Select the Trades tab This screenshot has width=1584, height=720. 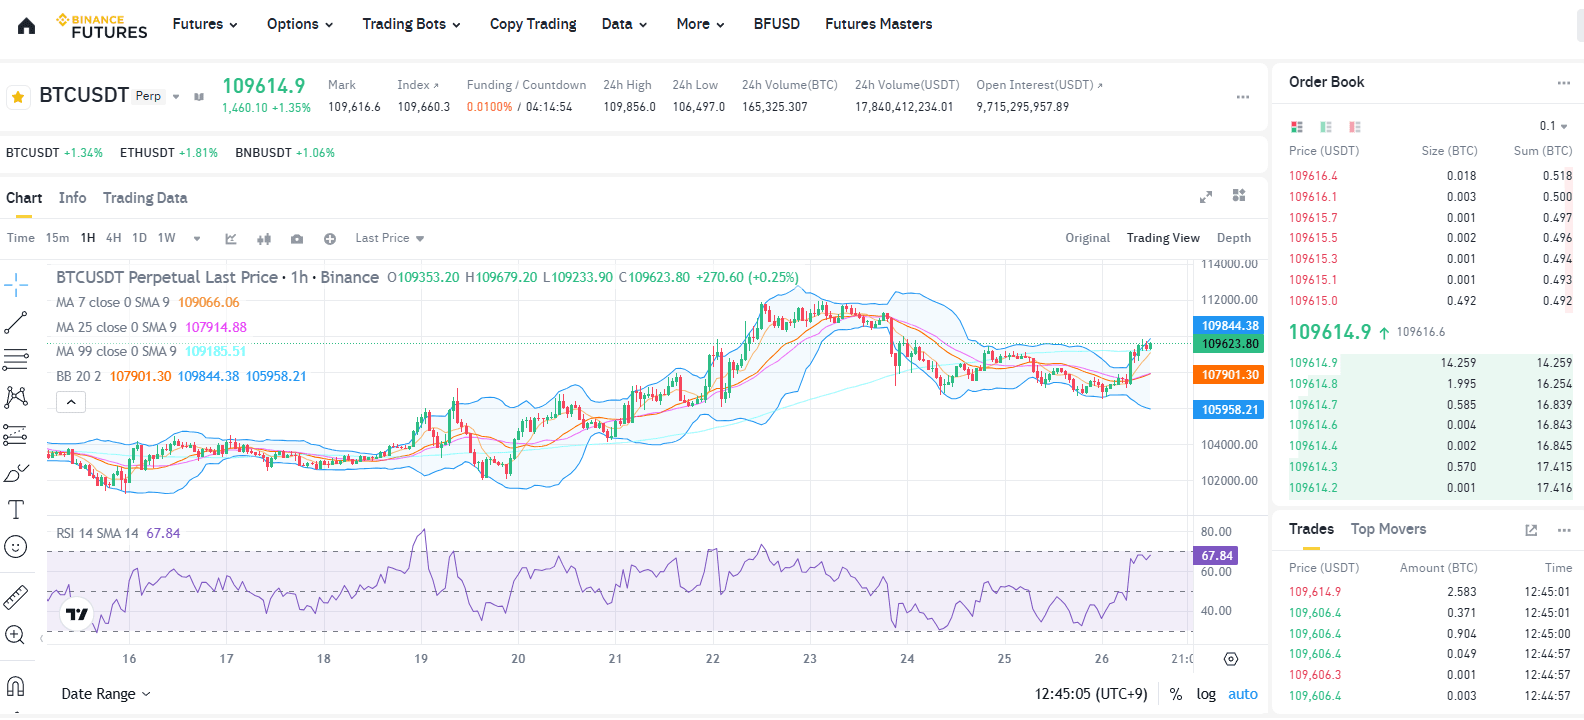coord(1311,529)
